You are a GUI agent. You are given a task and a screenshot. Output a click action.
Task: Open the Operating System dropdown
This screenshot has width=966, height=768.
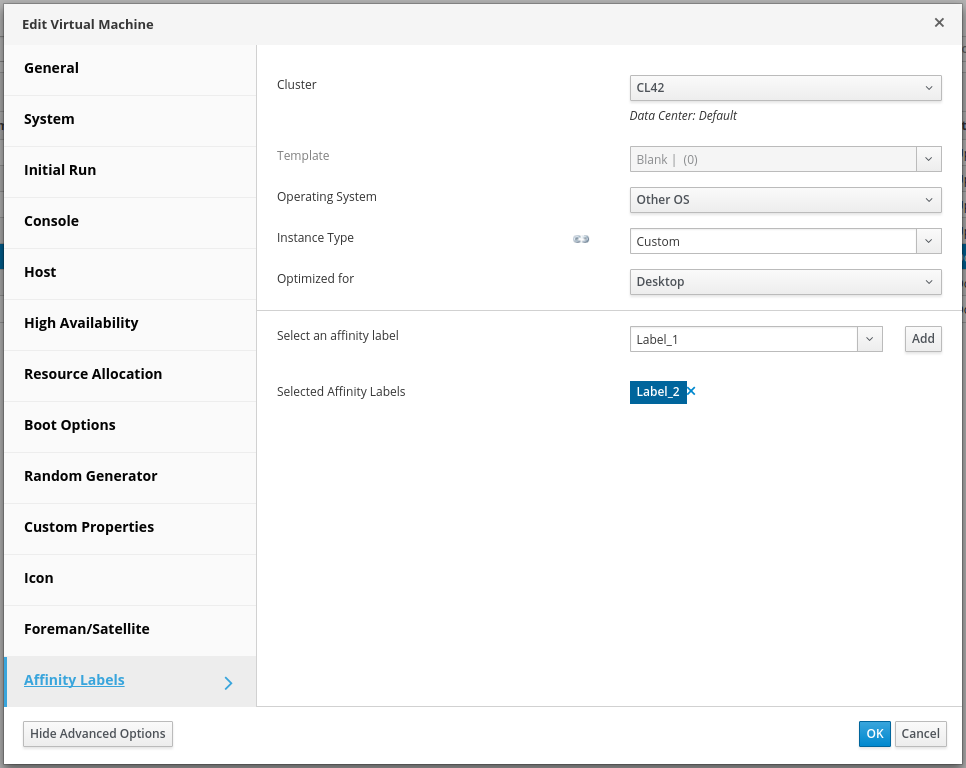(x=785, y=200)
